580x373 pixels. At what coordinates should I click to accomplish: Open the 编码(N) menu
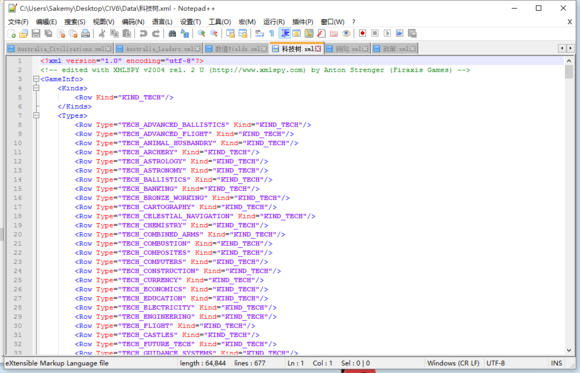[133, 22]
